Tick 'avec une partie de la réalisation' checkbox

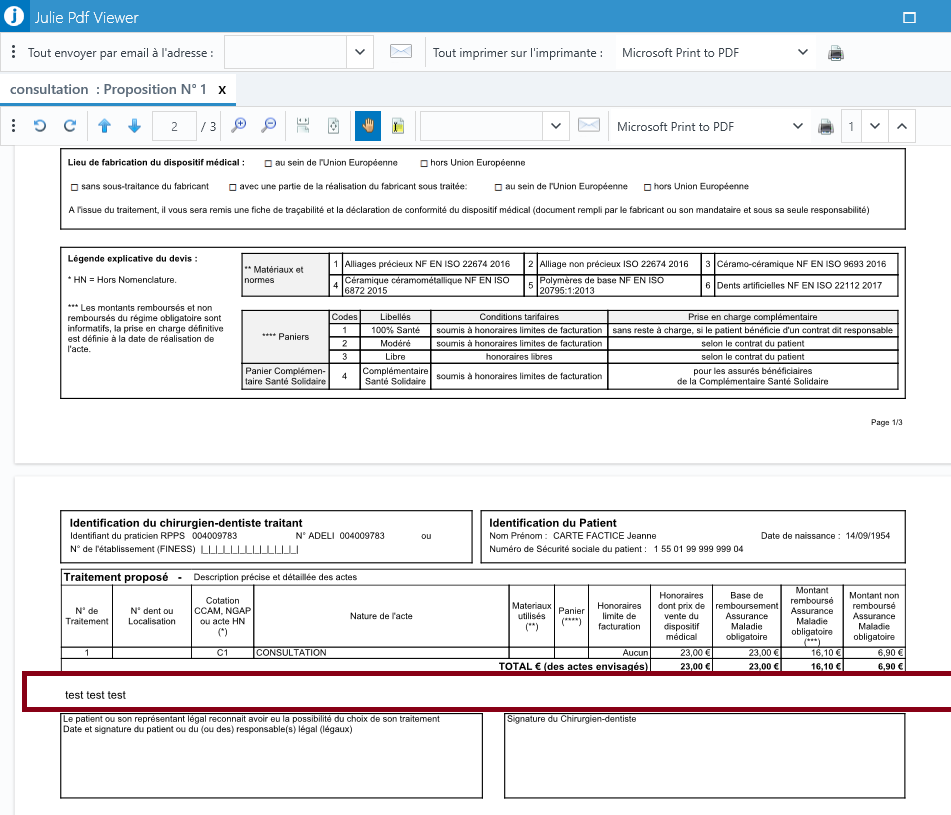click(232, 187)
